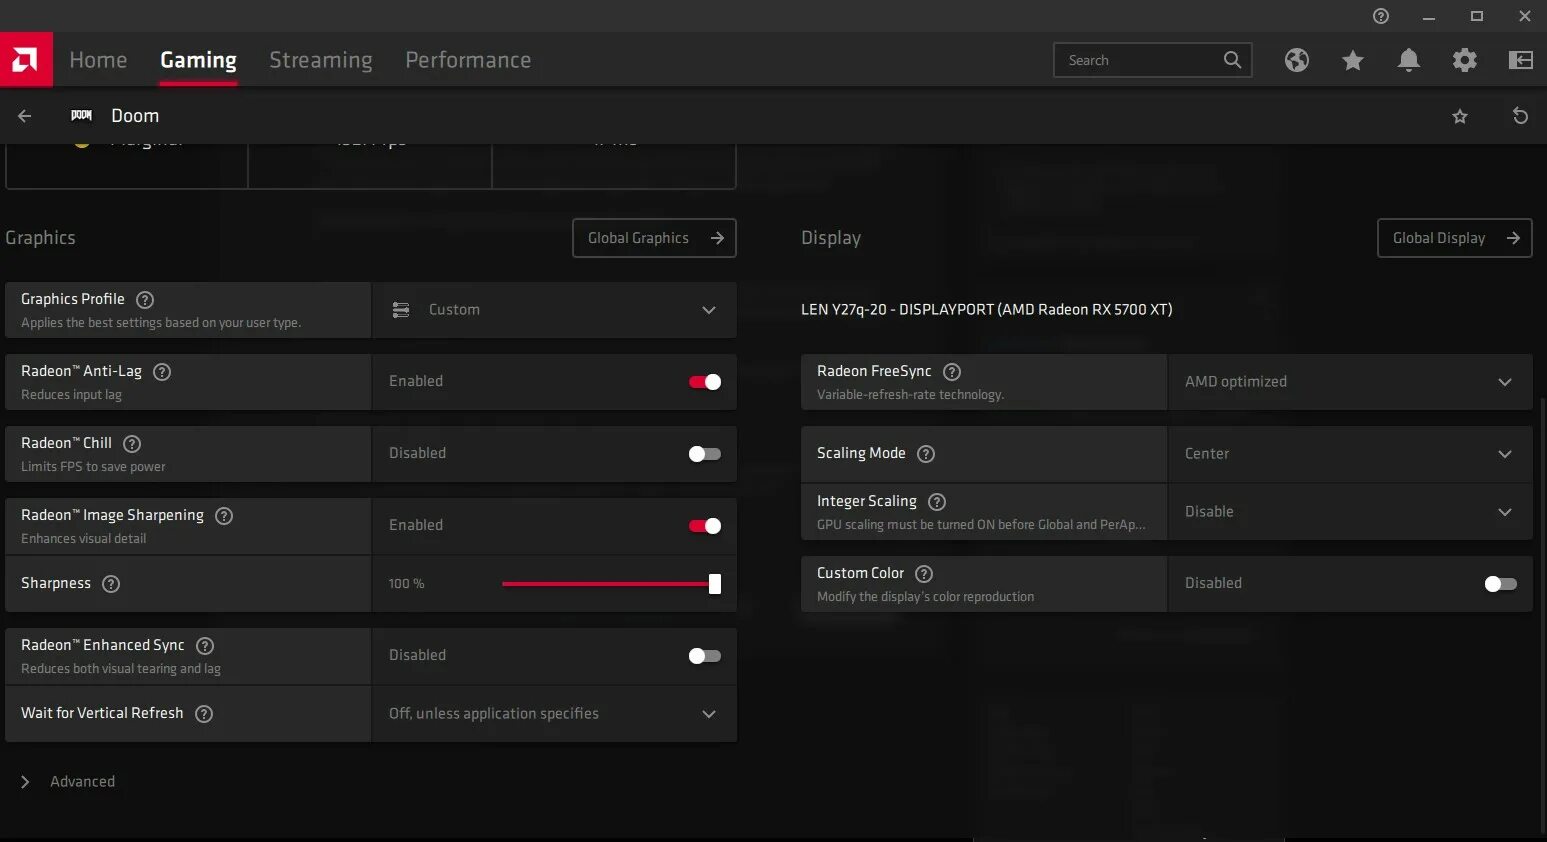
Task: Open the web browser globe icon
Action: coord(1297,60)
